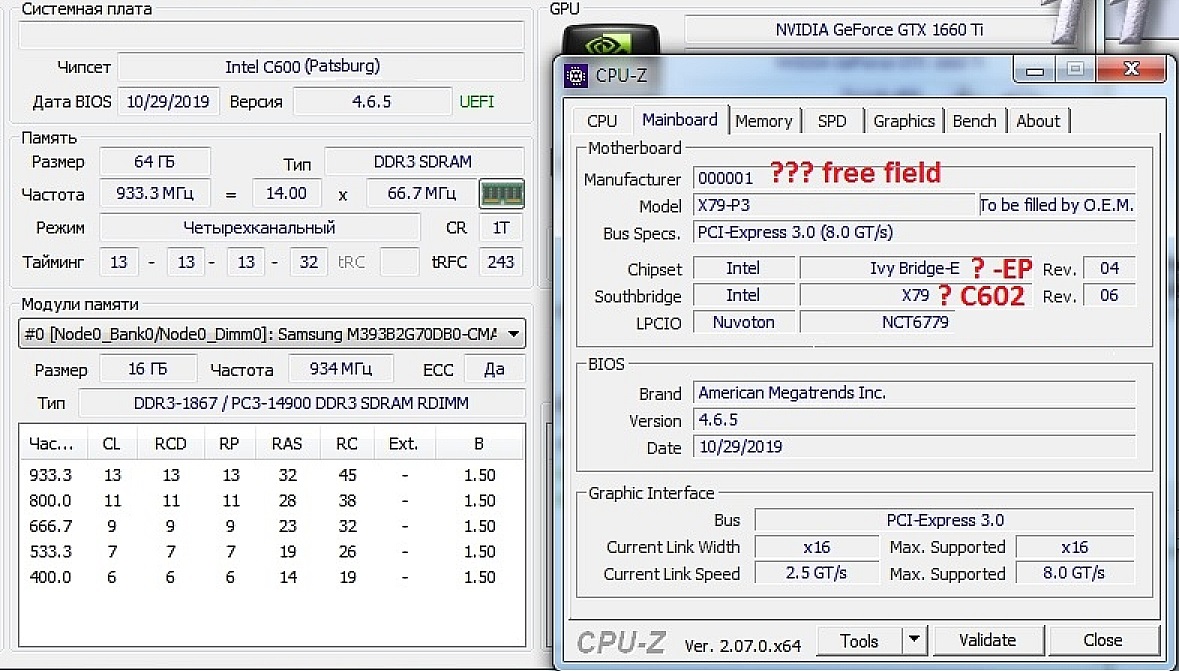
Task: Go to the SPD tab
Action: point(832,121)
